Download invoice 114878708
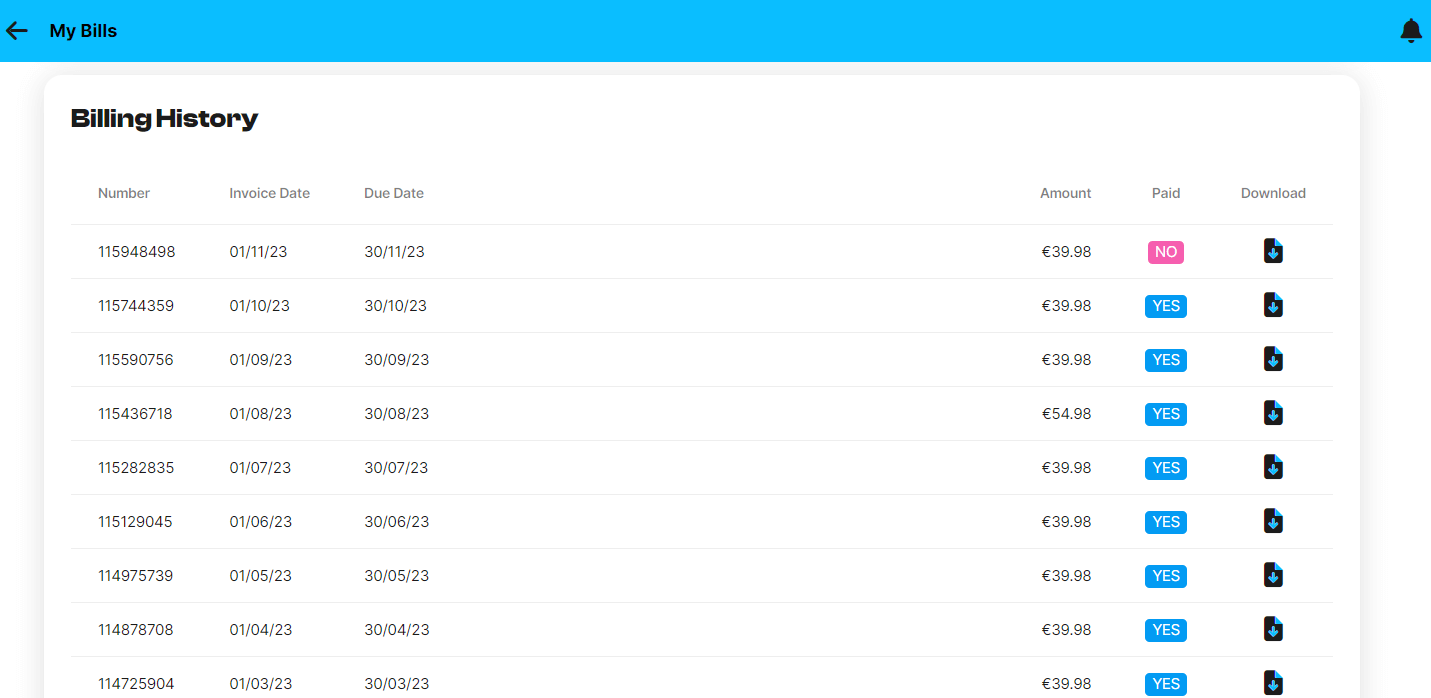This screenshot has height=698, width=1431. (1273, 629)
